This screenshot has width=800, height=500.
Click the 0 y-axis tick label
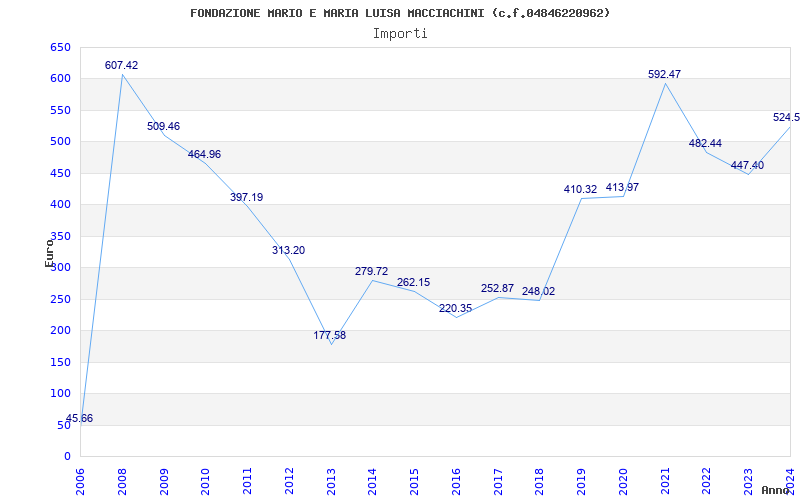(x=67, y=457)
